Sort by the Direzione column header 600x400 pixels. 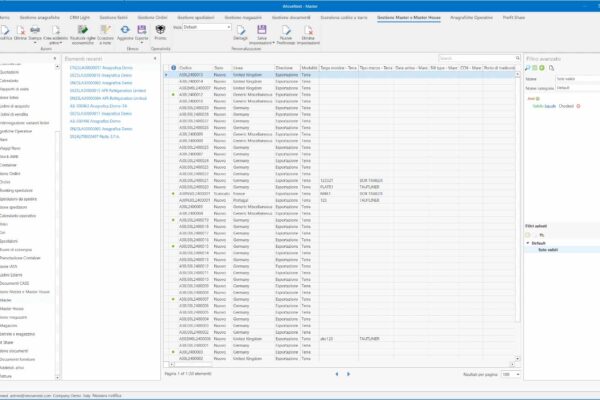click(x=287, y=68)
